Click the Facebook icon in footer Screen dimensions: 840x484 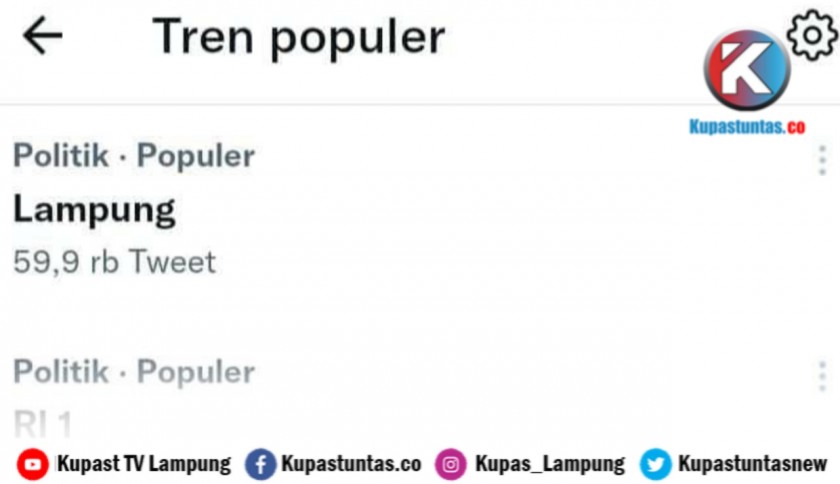260,464
